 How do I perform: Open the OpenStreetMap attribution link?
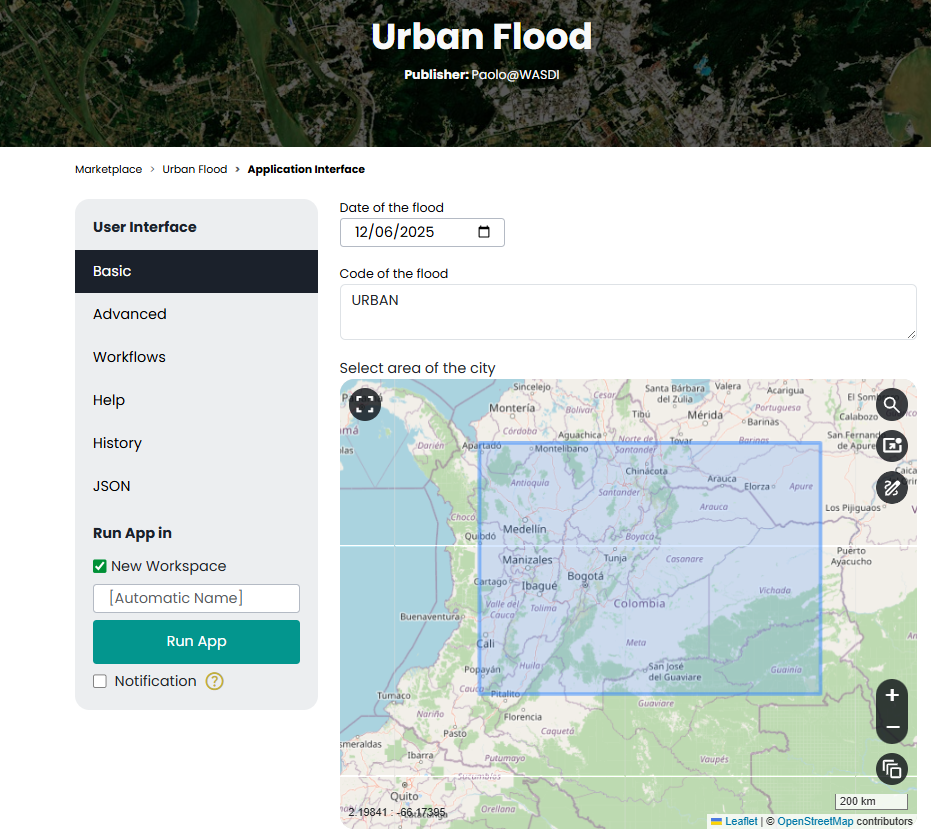pyautogui.click(x=815, y=821)
